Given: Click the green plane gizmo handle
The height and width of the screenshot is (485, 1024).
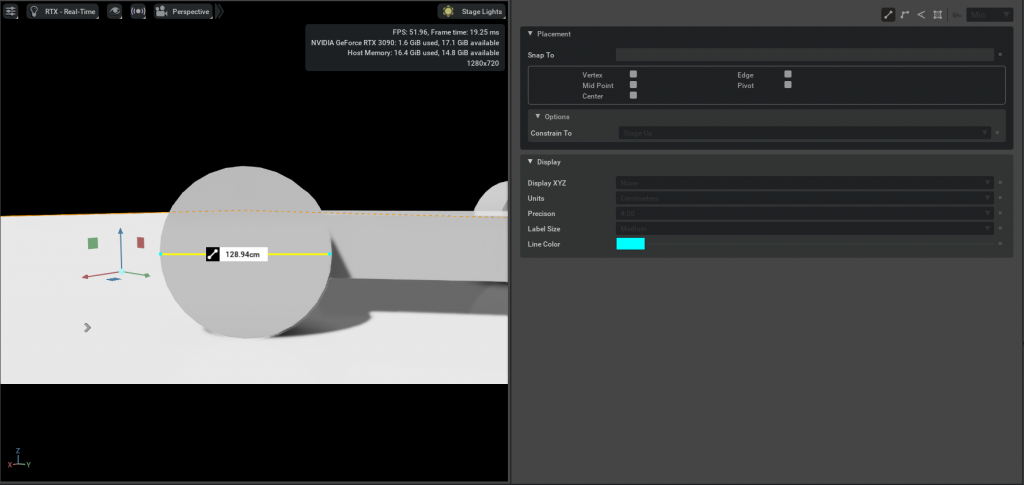Looking at the screenshot, I should coord(93,243).
